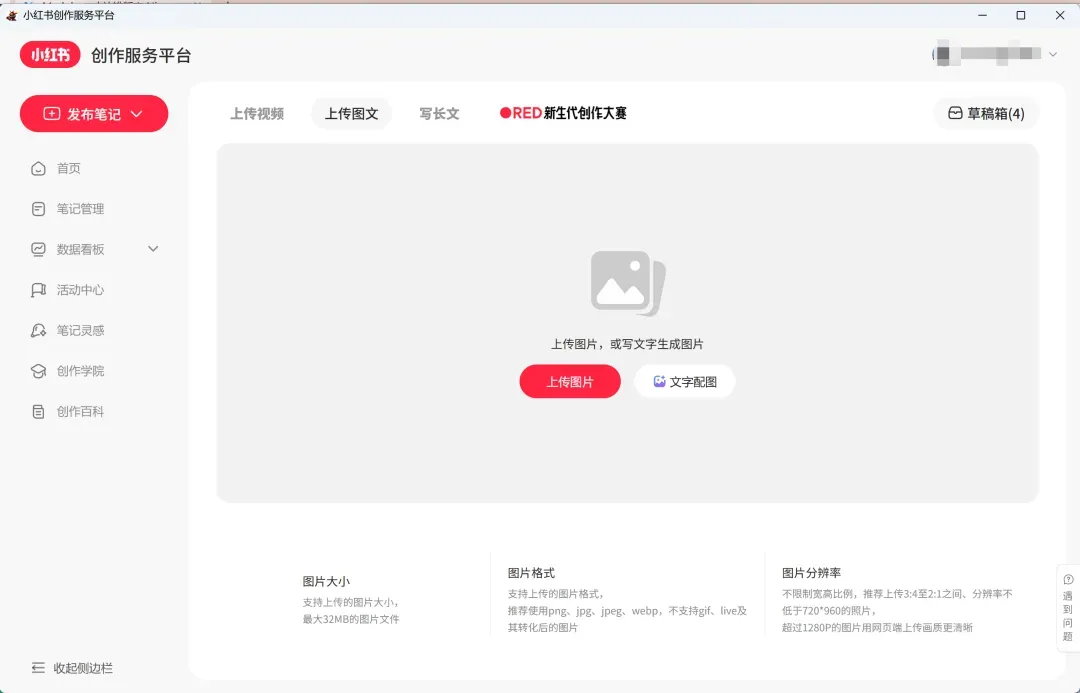1080x693 pixels.
Task: Click the sparkle icon in 文字配图
Action: click(x=659, y=381)
